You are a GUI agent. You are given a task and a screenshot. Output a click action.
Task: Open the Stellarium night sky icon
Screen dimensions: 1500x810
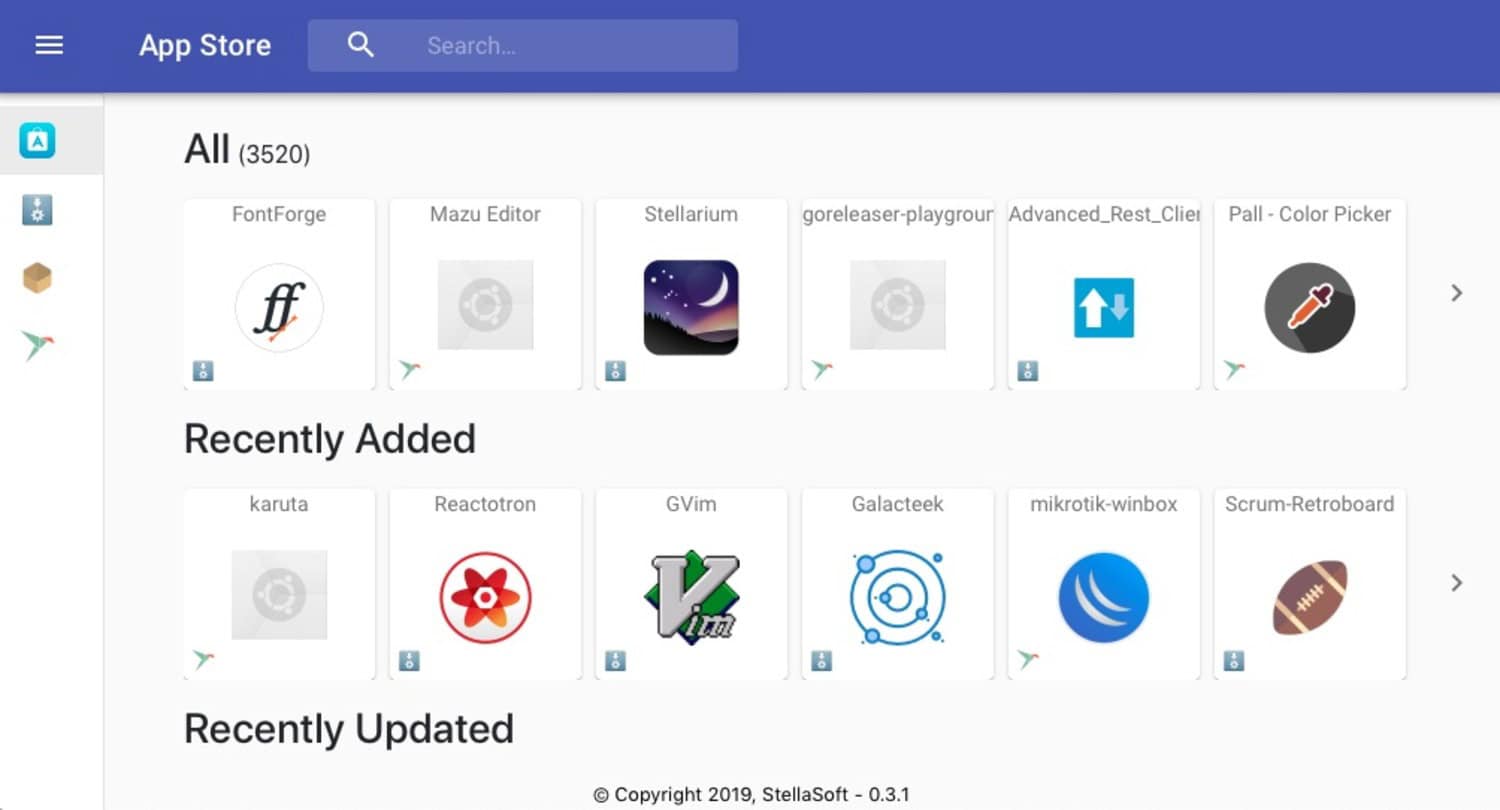click(x=691, y=307)
